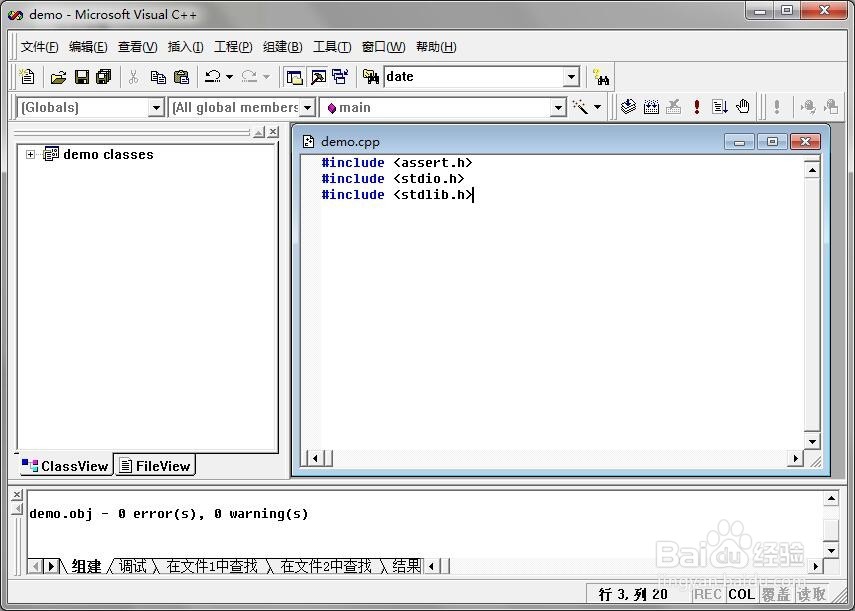Click the Search binoculars icon
Screen dimensions: 855x611
point(601,77)
